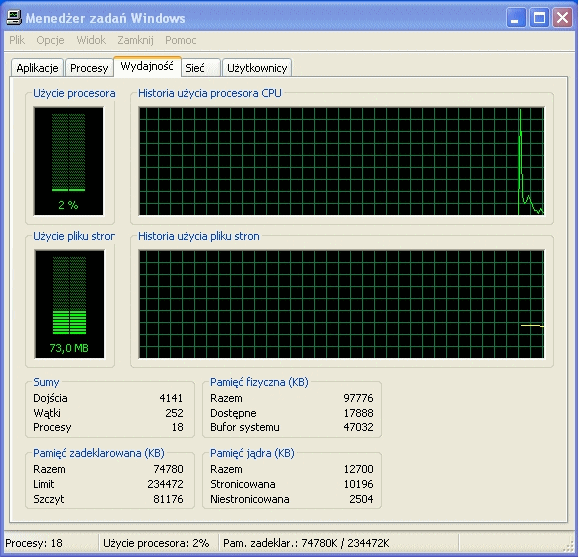Select the Wydajność tab

pyautogui.click(x=147, y=66)
